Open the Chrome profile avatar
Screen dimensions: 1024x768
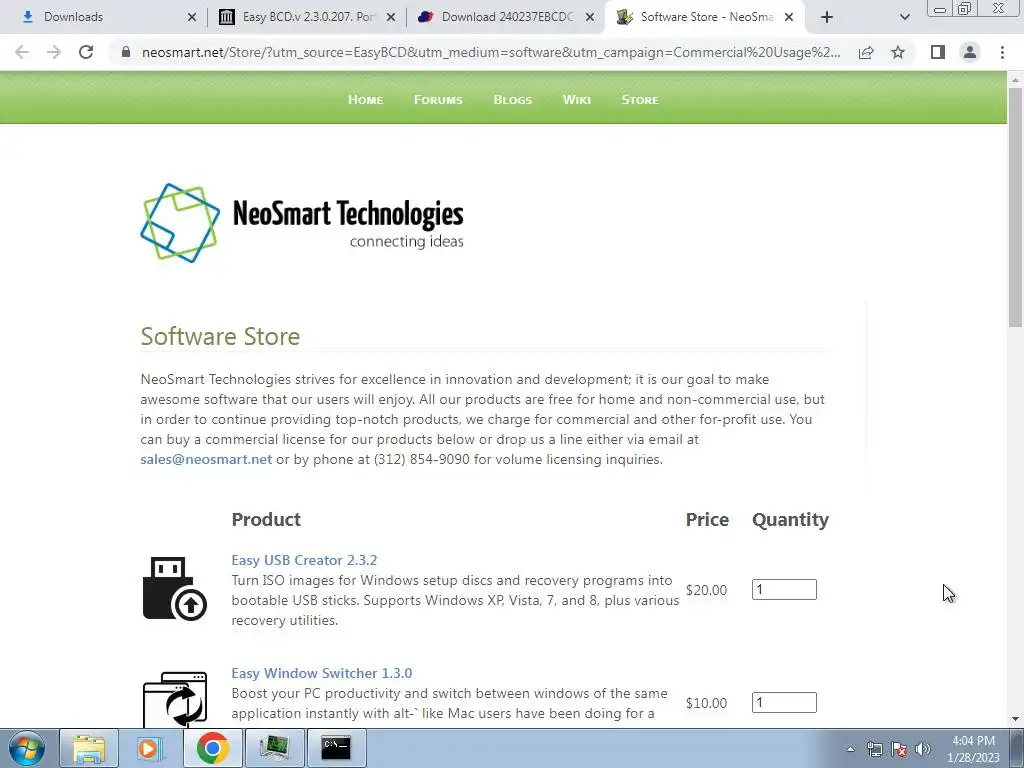970,52
